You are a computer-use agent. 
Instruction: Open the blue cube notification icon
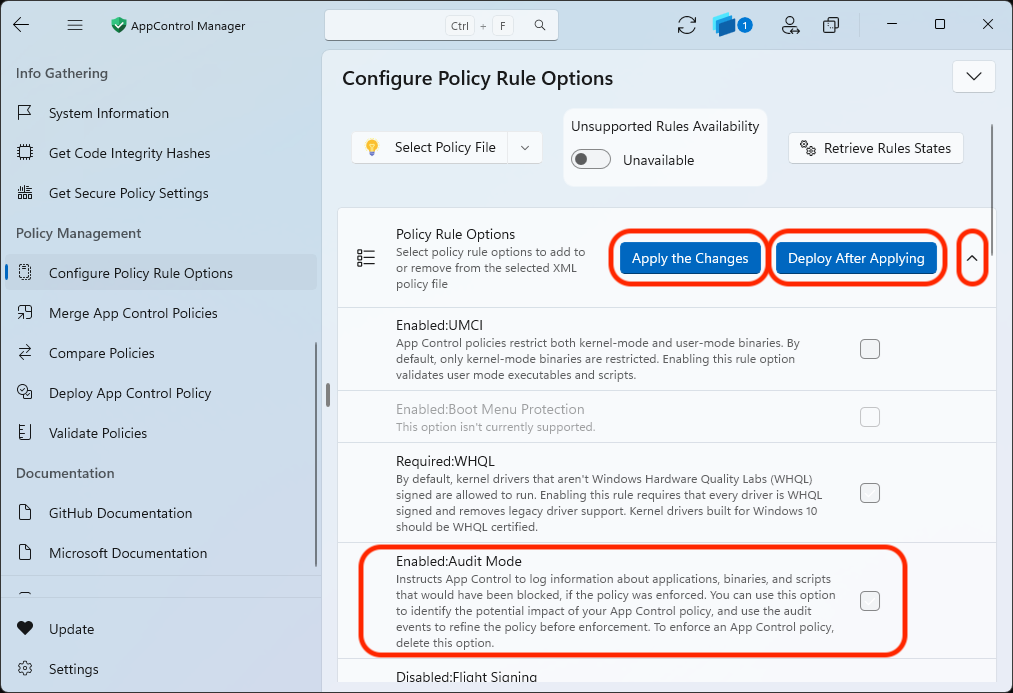point(731,25)
